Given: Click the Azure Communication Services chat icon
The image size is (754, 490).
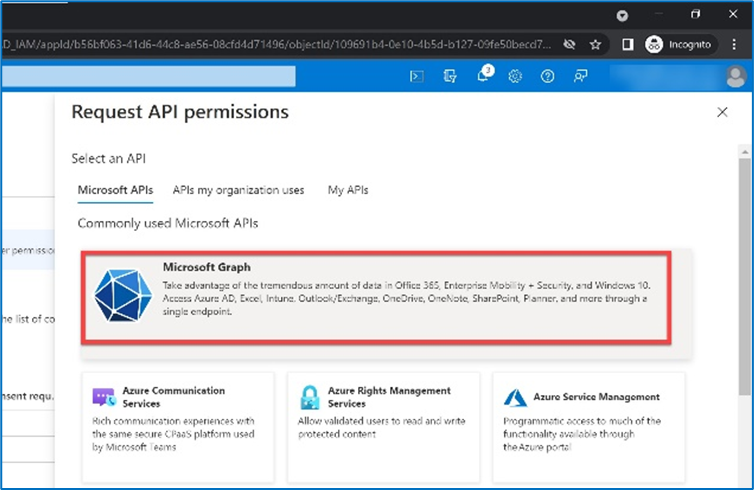Looking at the screenshot, I should tap(104, 397).
